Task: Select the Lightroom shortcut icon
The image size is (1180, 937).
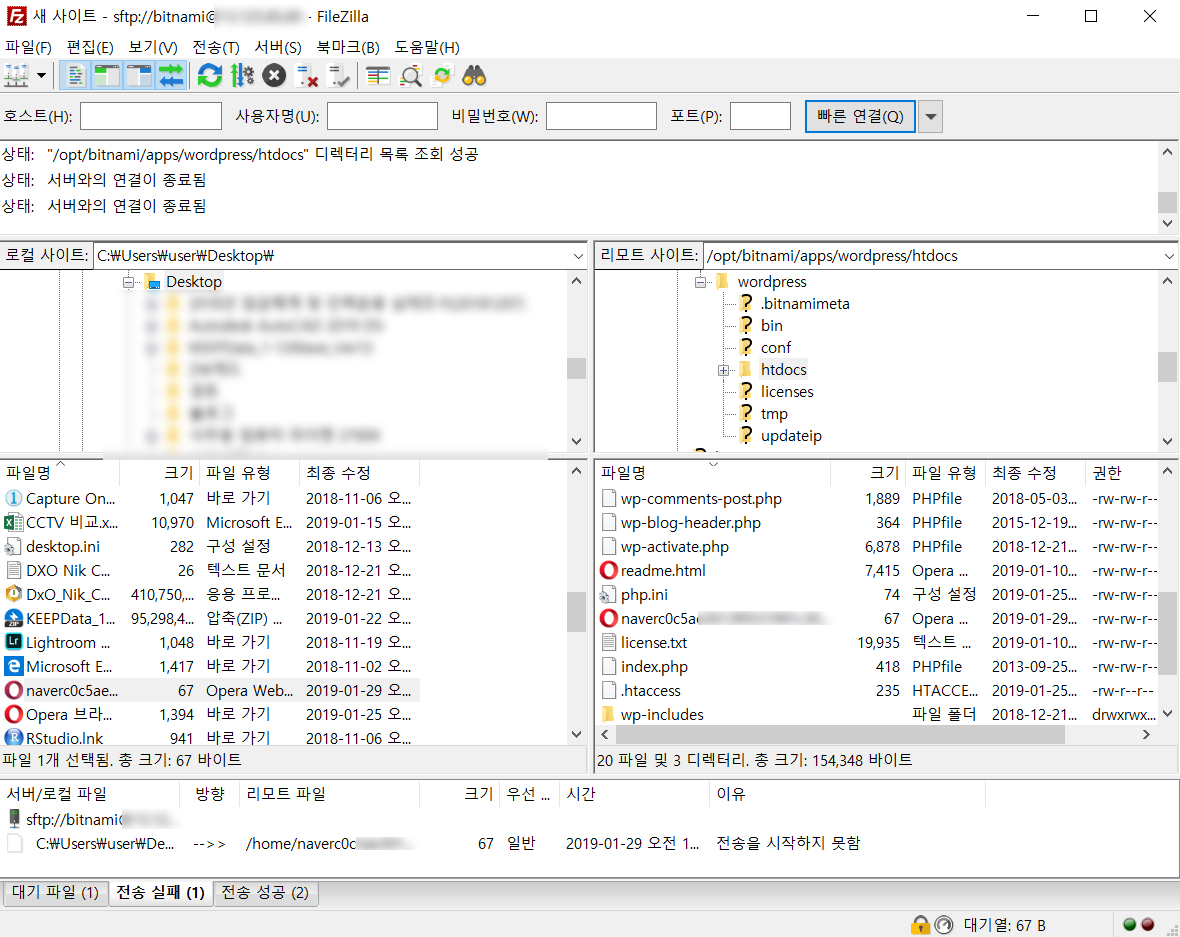Action: pyautogui.click(x=14, y=642)
